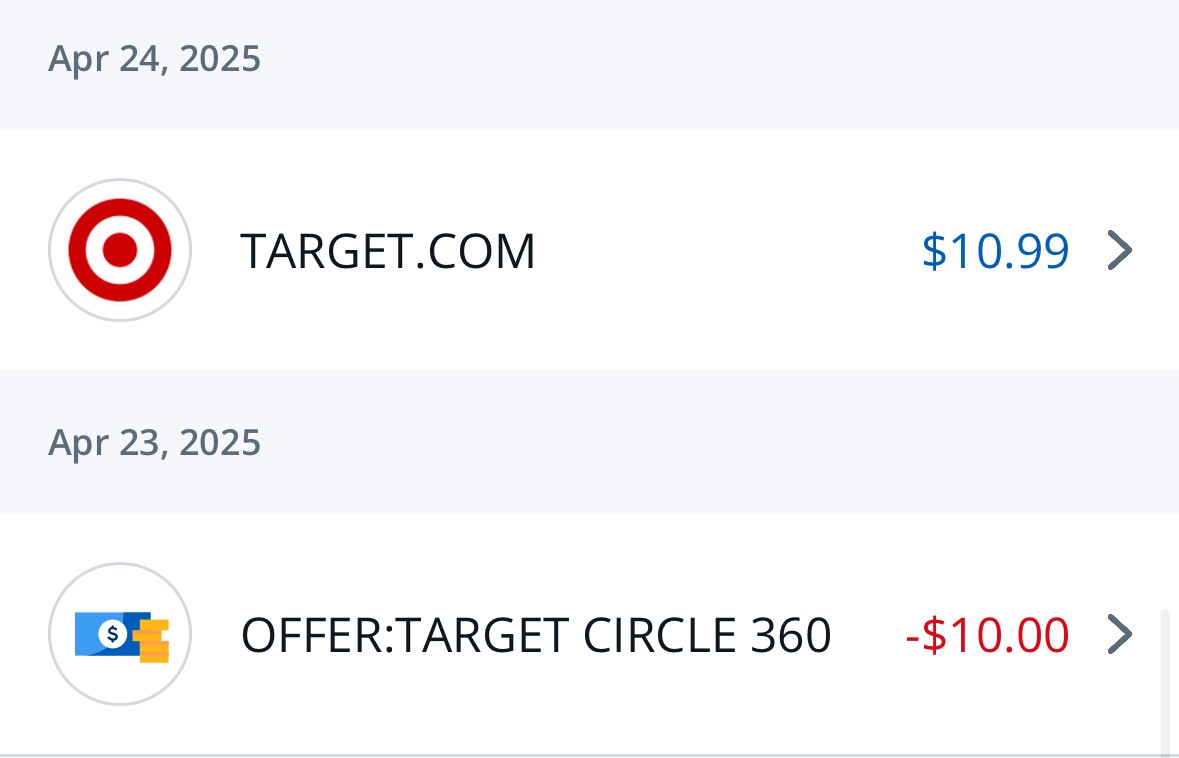Screen dimensions: 1179x758
Task: Expand OFFER:TARGET CIRCLE 360 chevron arrow
Action: point(1120,634)
